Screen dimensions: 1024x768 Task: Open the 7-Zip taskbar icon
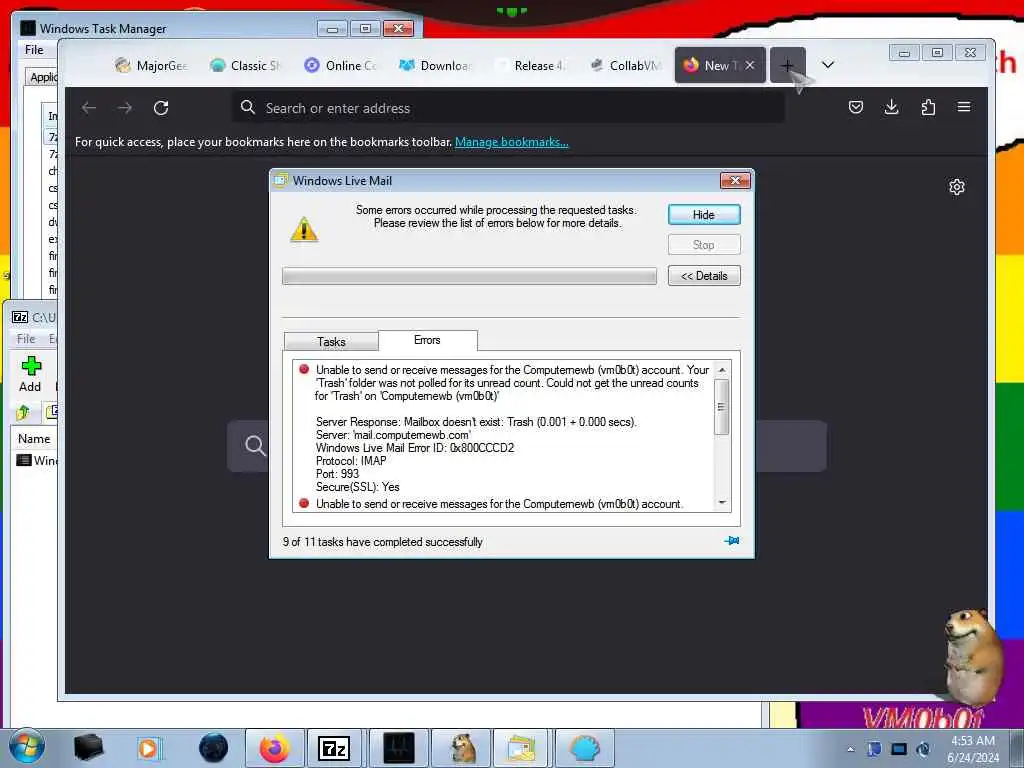(334, 748)
